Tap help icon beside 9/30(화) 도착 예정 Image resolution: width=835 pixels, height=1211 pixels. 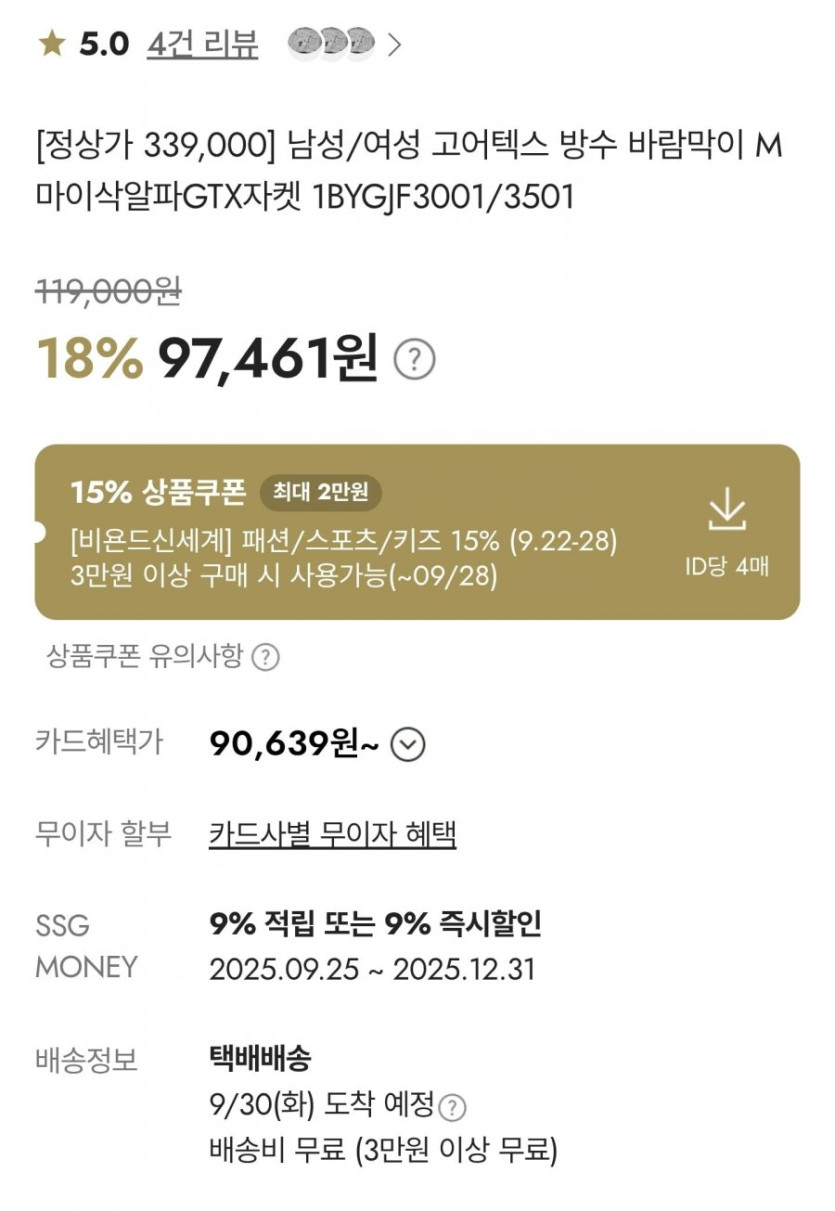[x=453, y=1107]
